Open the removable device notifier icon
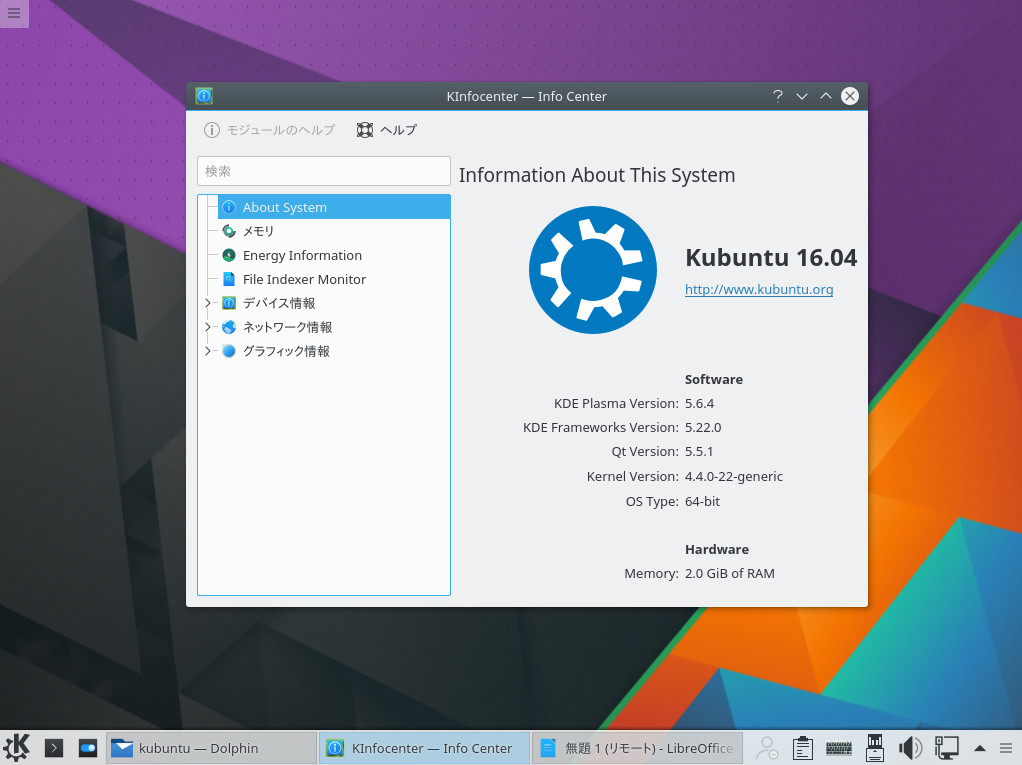This screenshot has width=1022, height=765. [874, 747]
